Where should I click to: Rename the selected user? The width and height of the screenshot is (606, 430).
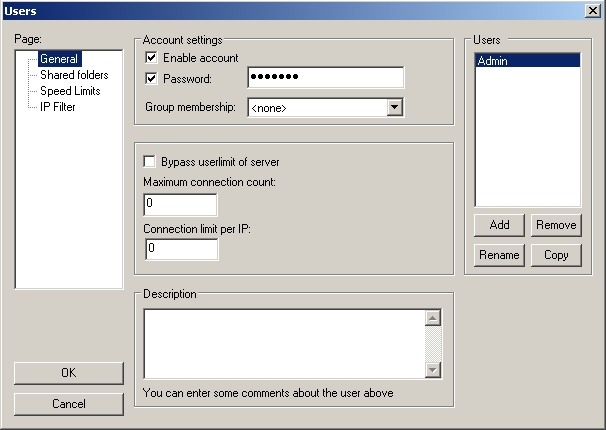click(499, 255)
